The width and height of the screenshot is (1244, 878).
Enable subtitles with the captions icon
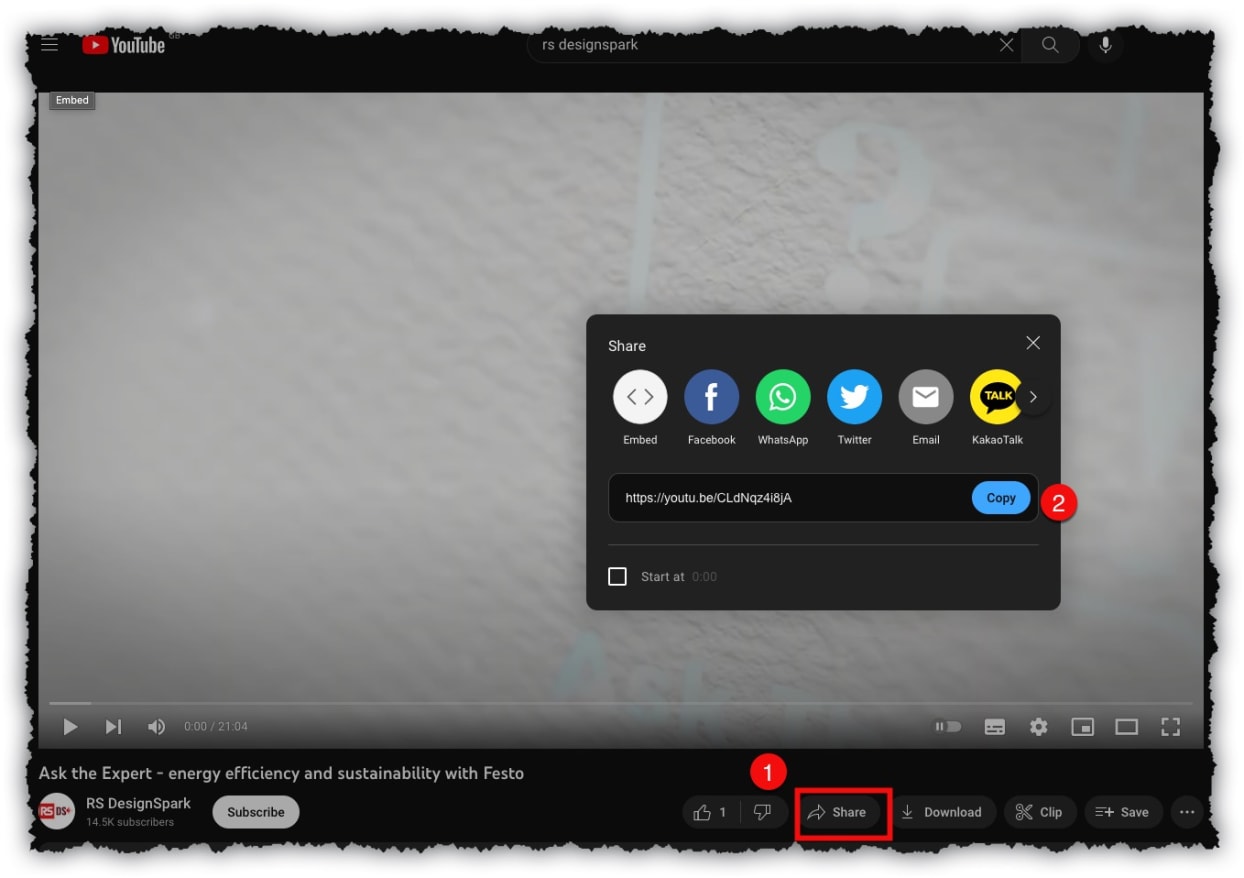tap(994, 727)
